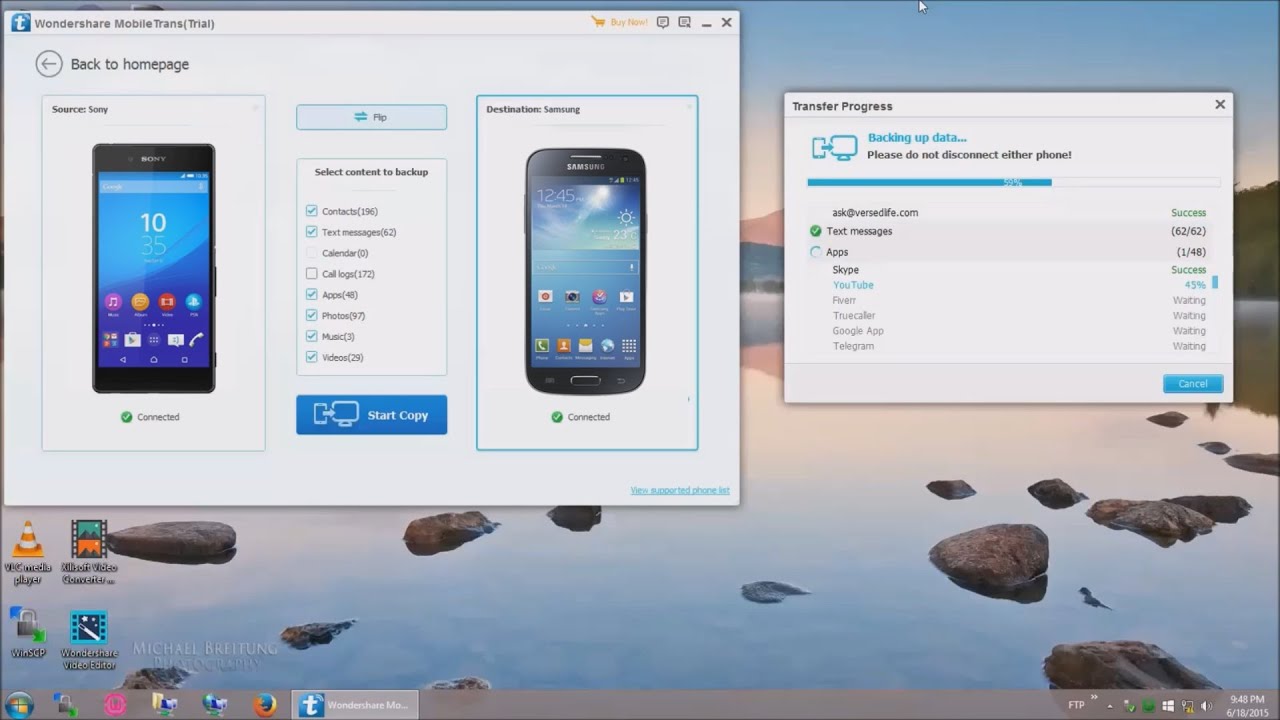Screen dimensions: 1280x720
Task: Click the Back to homepage arrow icon
Action: click(x=49, y=64)
